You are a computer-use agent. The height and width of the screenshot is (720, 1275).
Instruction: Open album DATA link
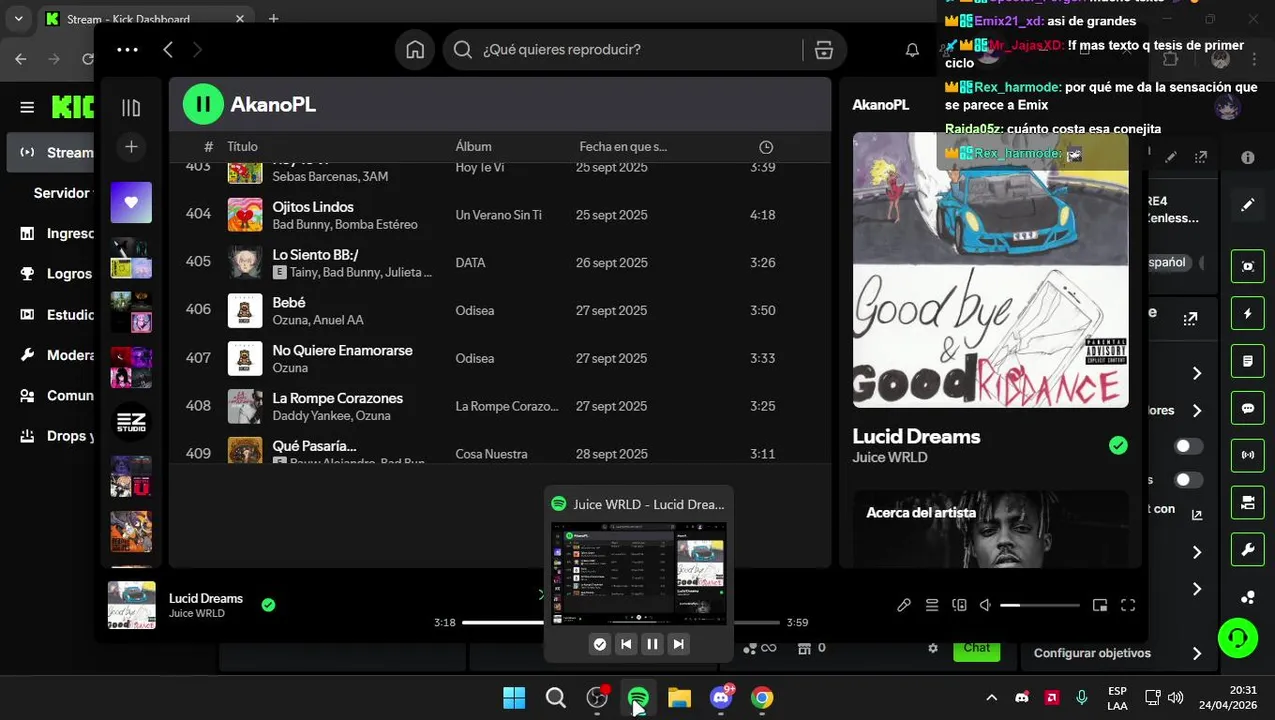[470, 263]
